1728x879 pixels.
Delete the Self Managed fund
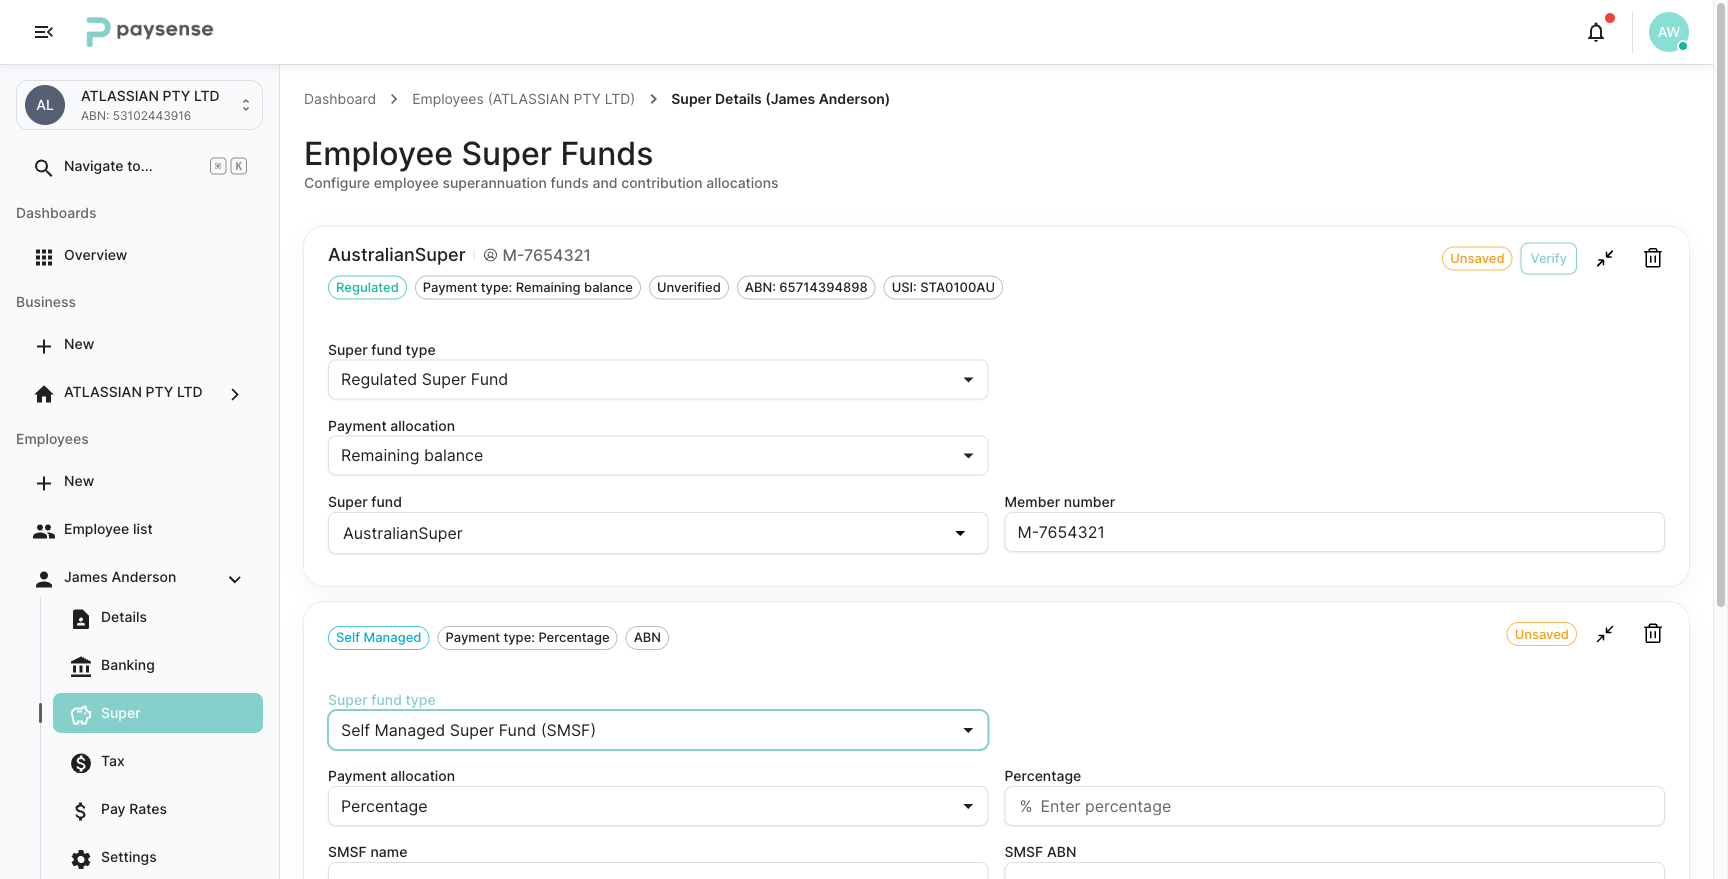(x=1653, y=634)
